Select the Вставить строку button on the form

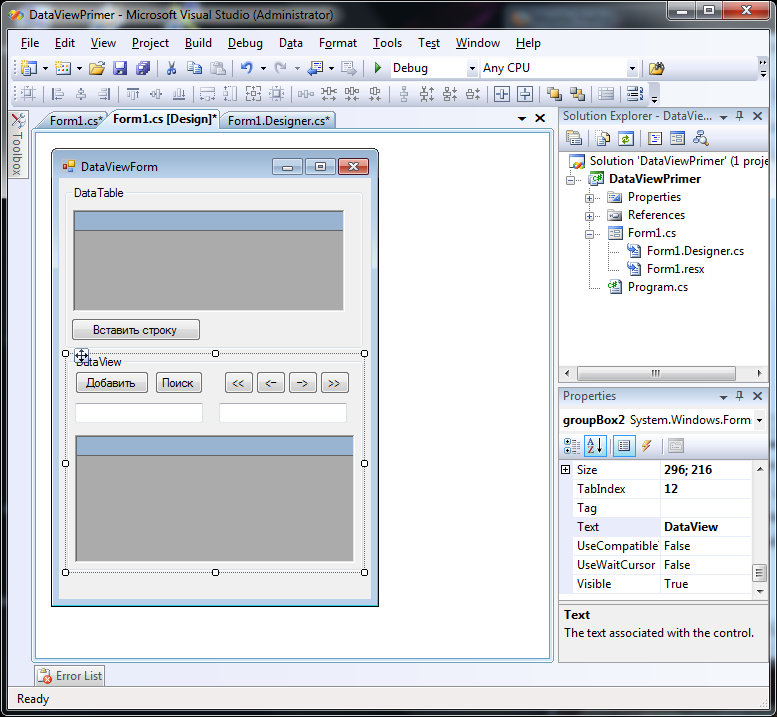tap(136, 330)
